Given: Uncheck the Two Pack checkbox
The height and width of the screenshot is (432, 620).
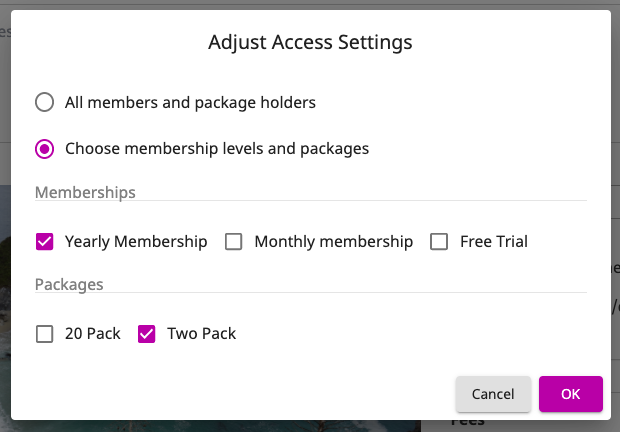Looking at the screenshot, I should pos(146,334).
